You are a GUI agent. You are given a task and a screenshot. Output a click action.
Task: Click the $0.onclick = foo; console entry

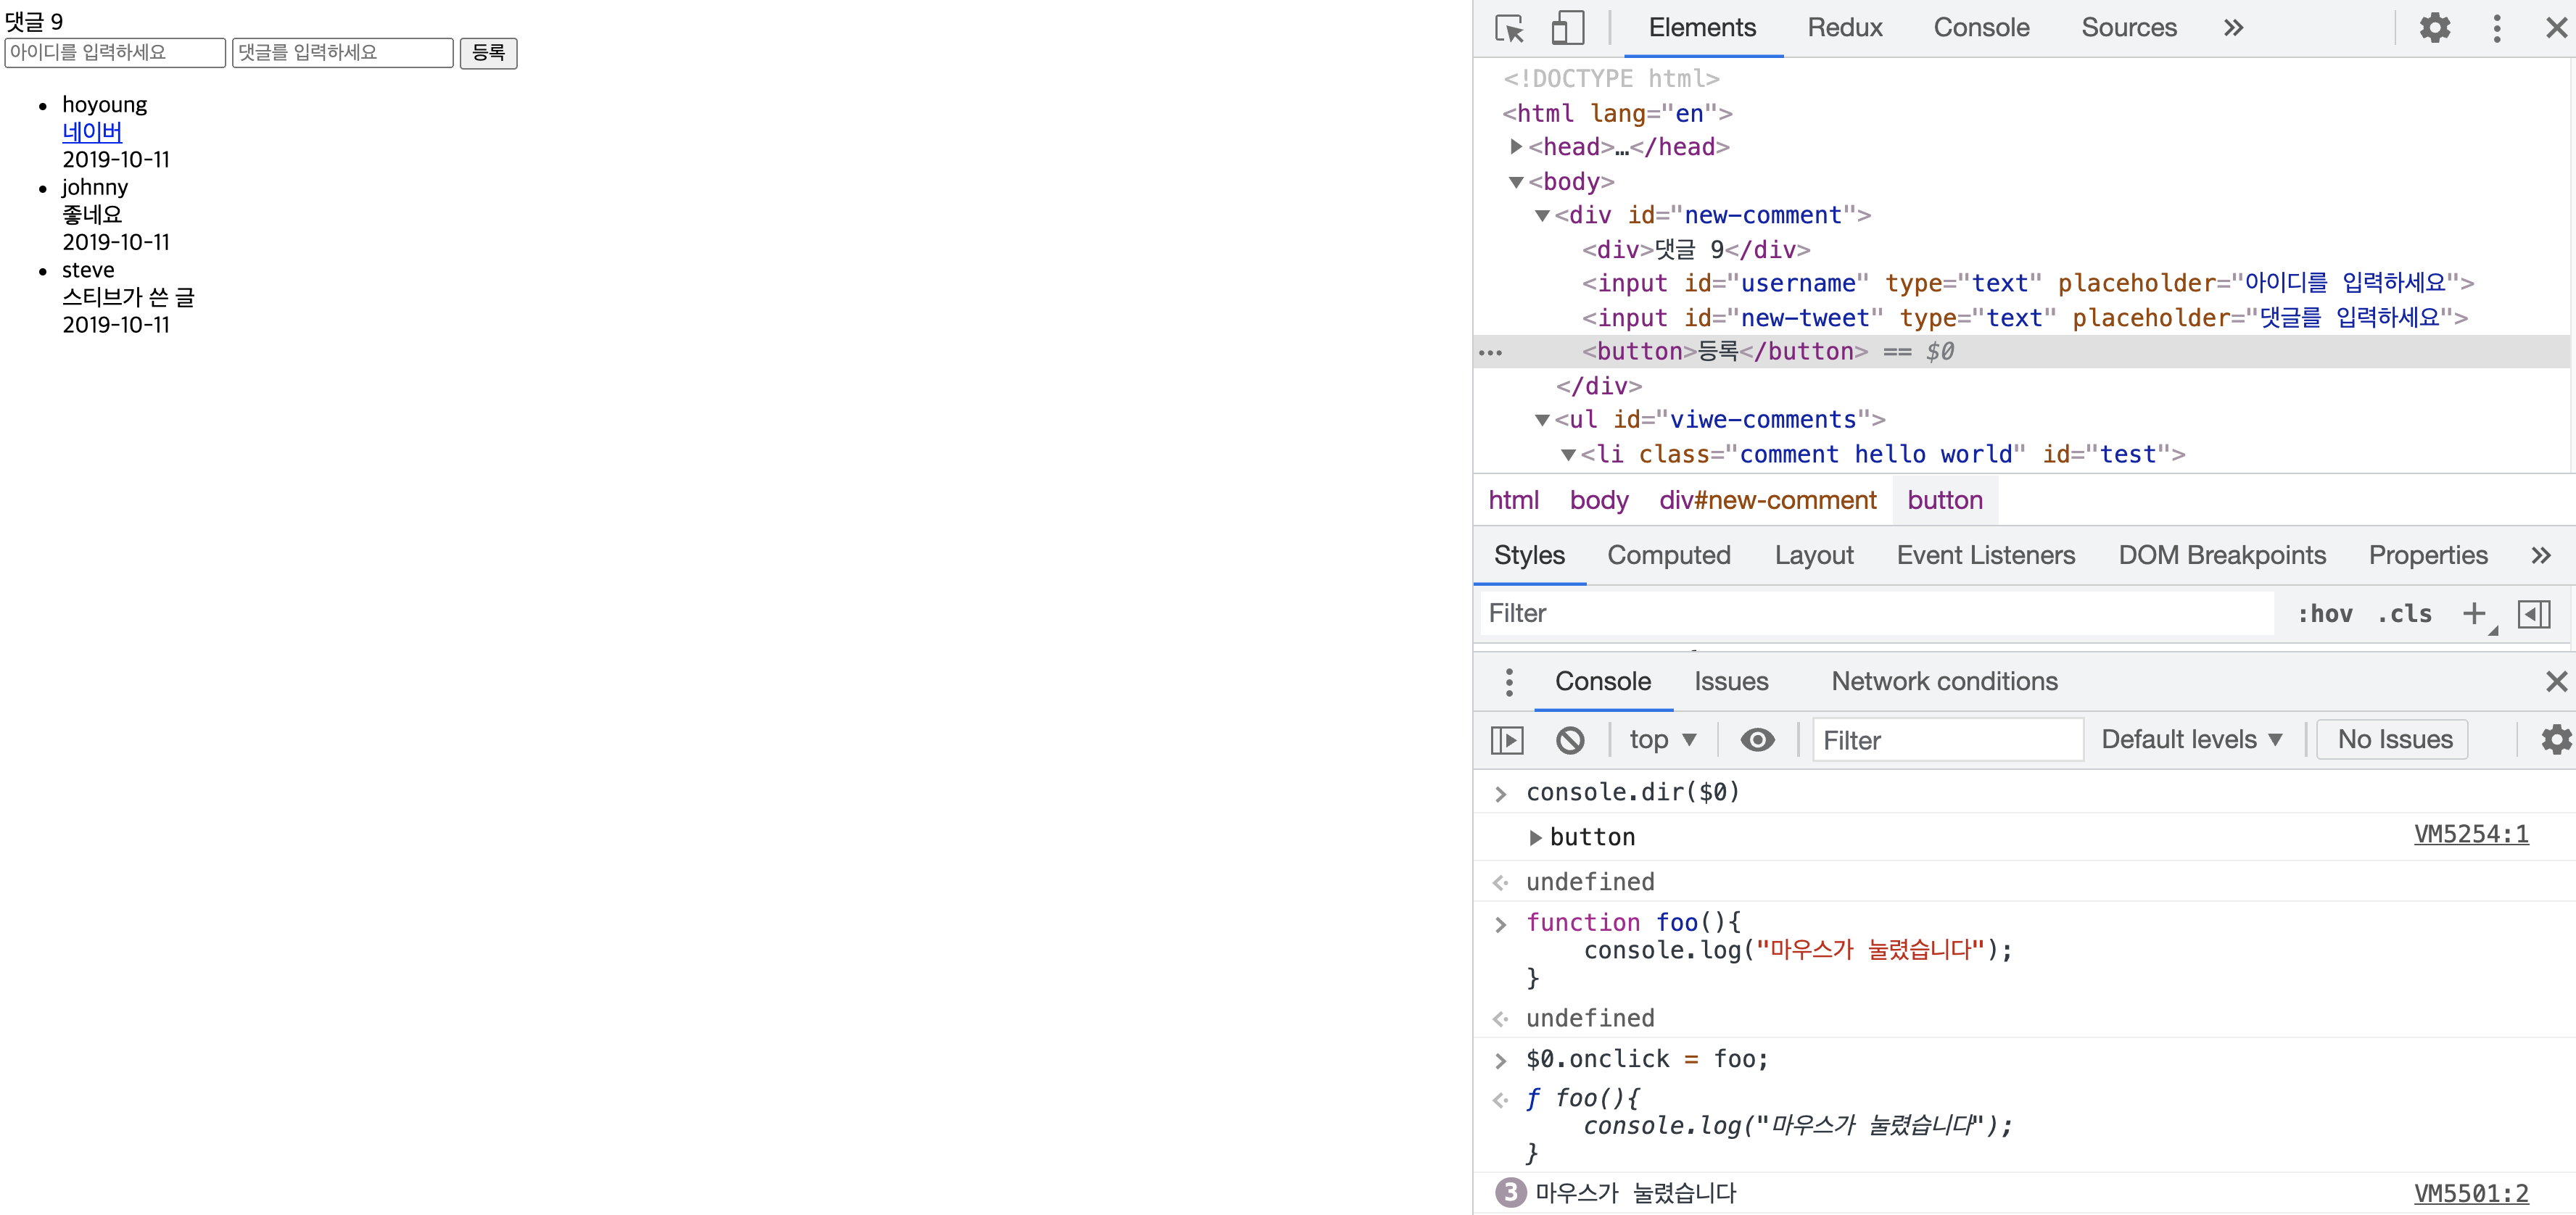[1646, 1060]
